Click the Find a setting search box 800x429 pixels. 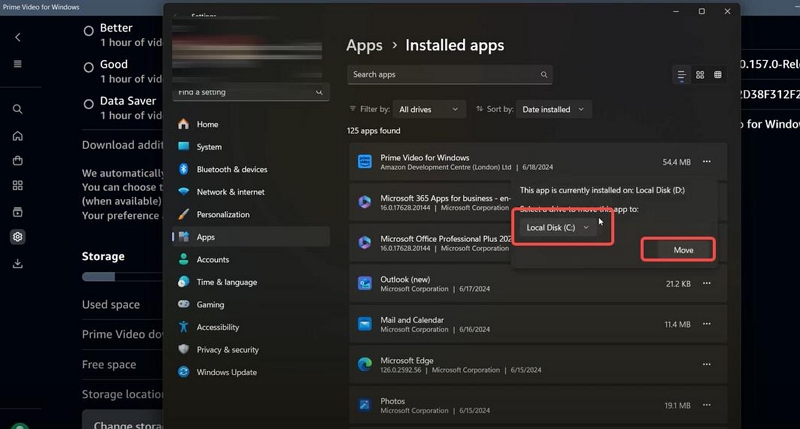tap(251, 92)
